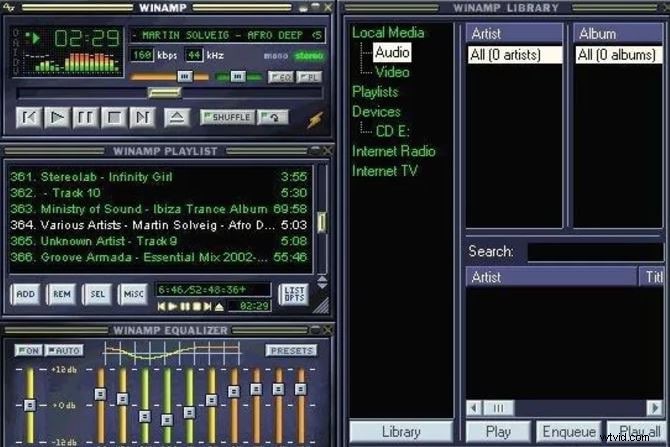Open the MISC menu in playlist

(133, 294)
